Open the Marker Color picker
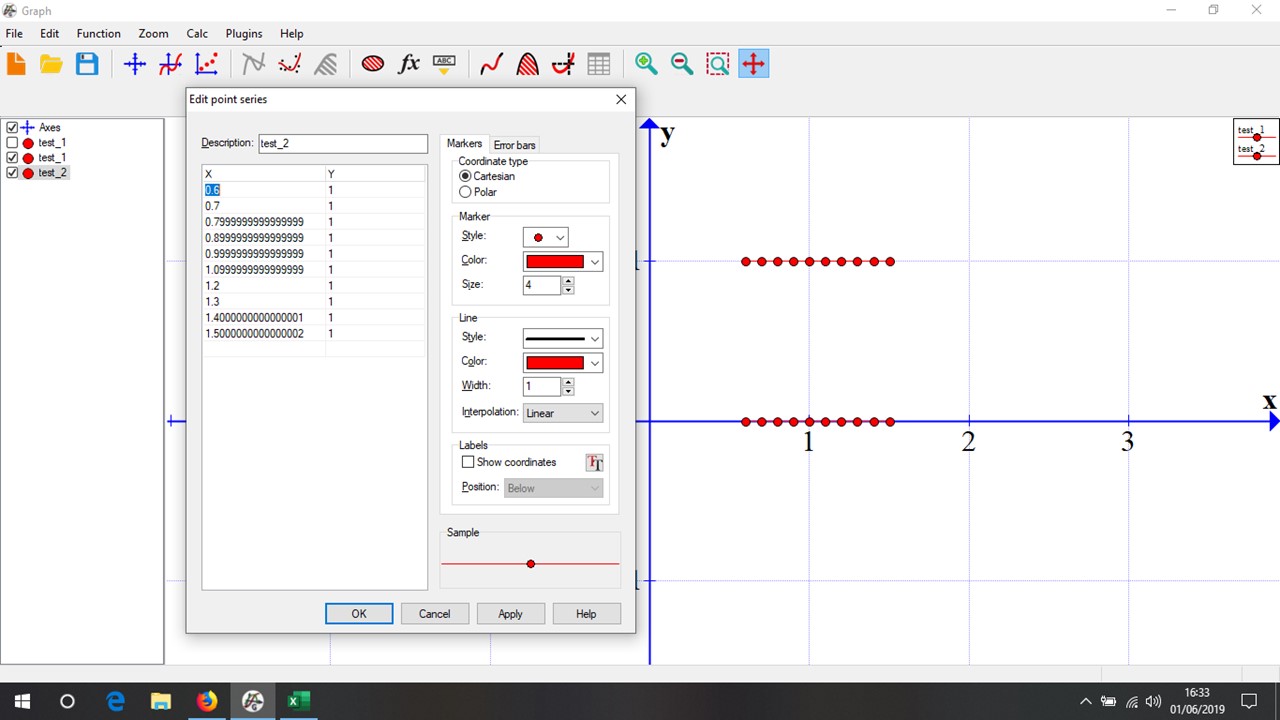The height and width of the screenshot is (720, 1280). [563, 262]
